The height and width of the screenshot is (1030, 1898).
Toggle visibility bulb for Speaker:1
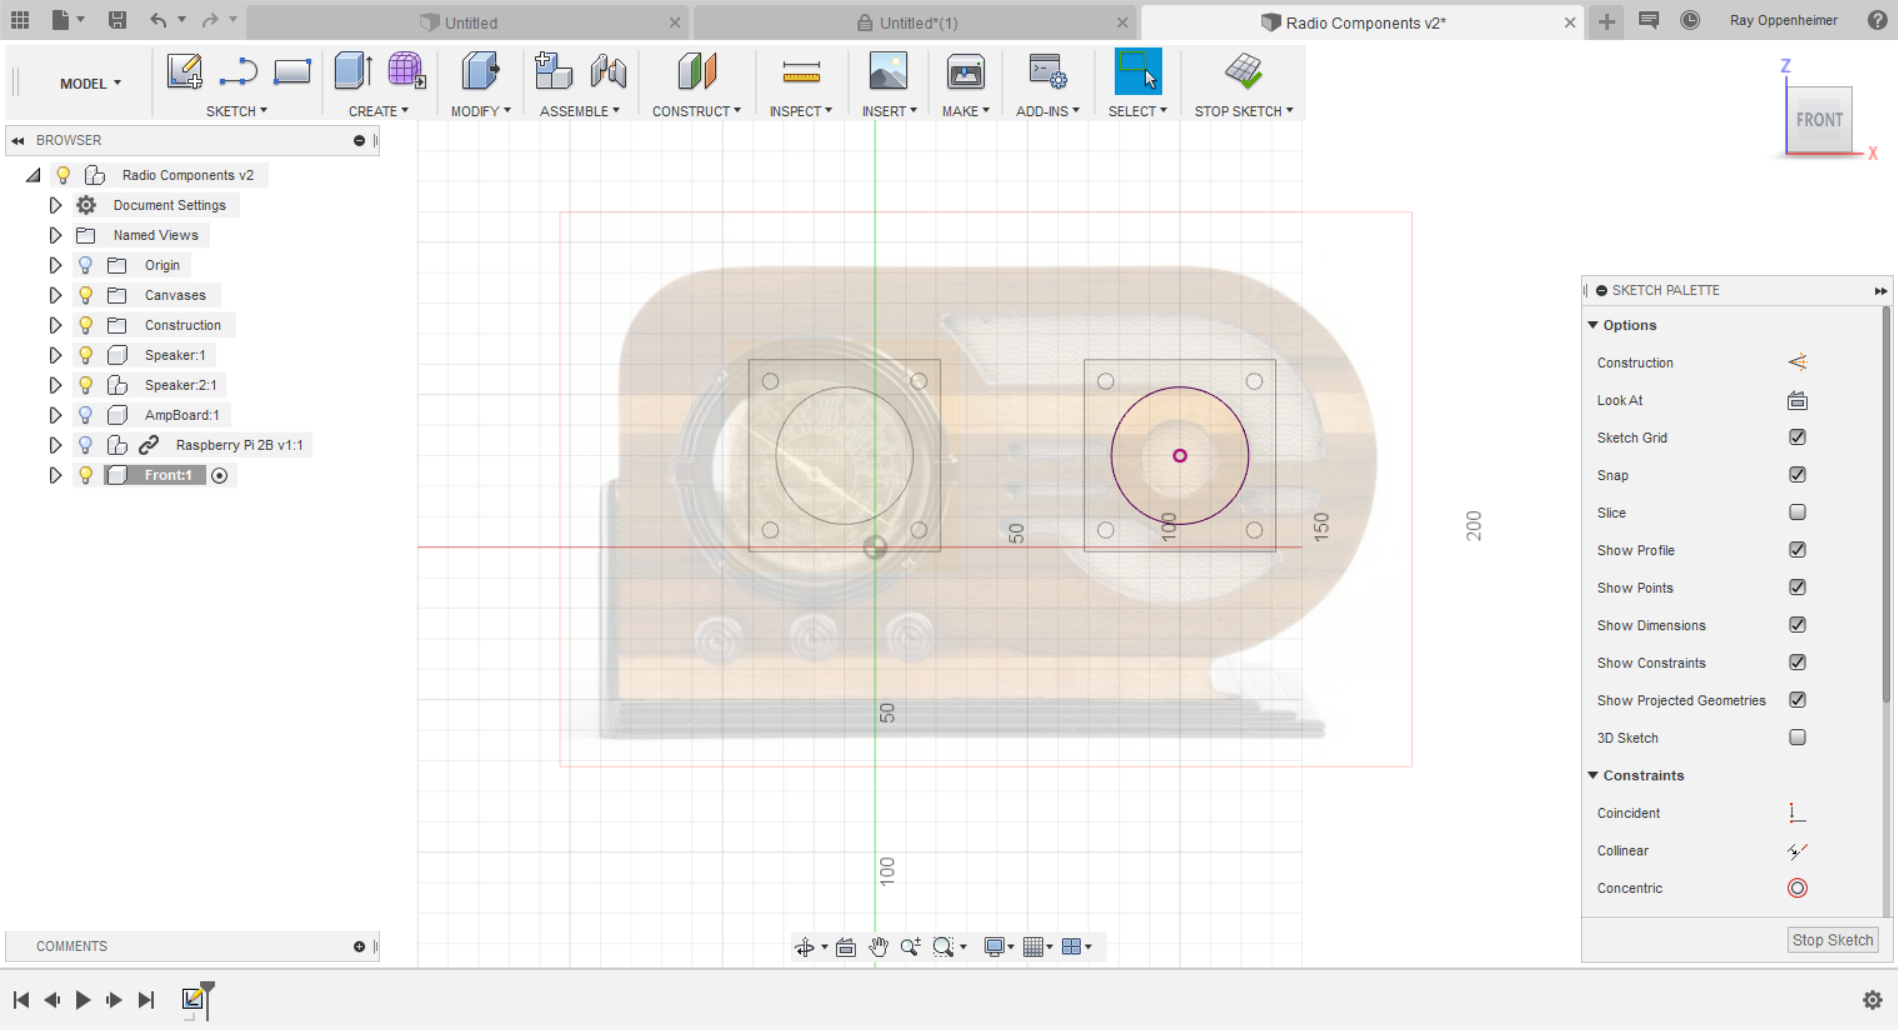86,355
